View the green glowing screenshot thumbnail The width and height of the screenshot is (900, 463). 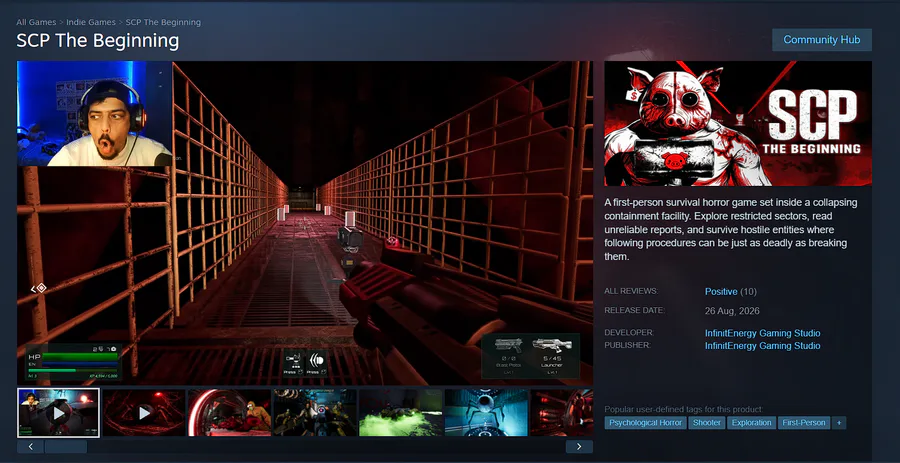pos(401,413)
